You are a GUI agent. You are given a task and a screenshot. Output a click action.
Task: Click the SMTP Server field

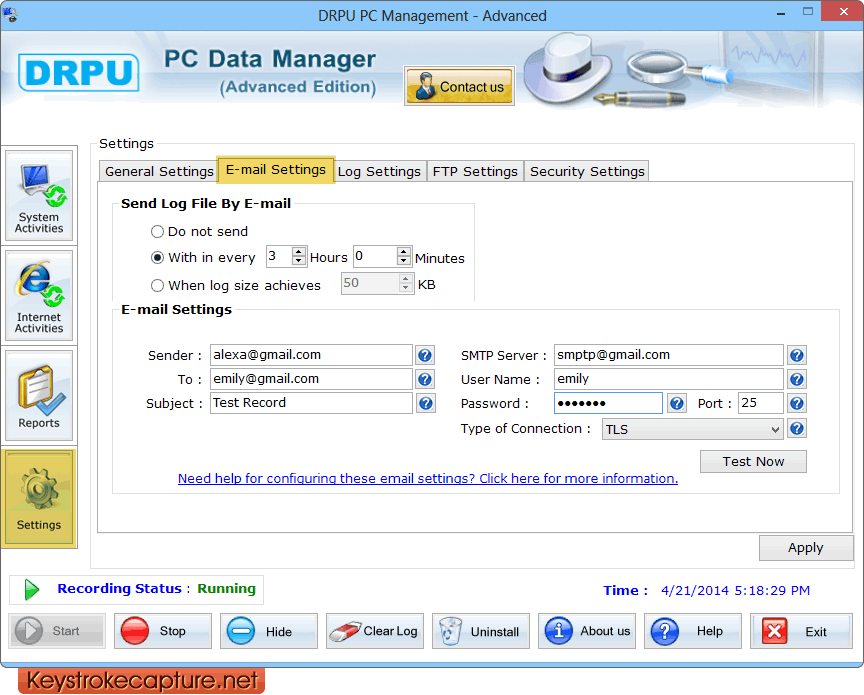[x=668, y=355]
